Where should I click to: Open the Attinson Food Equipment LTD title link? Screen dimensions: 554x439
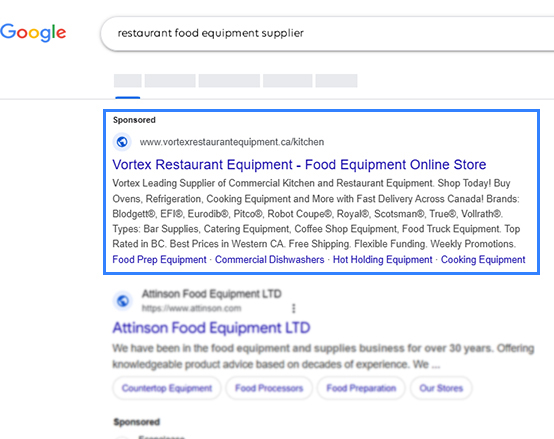point(211,328)
